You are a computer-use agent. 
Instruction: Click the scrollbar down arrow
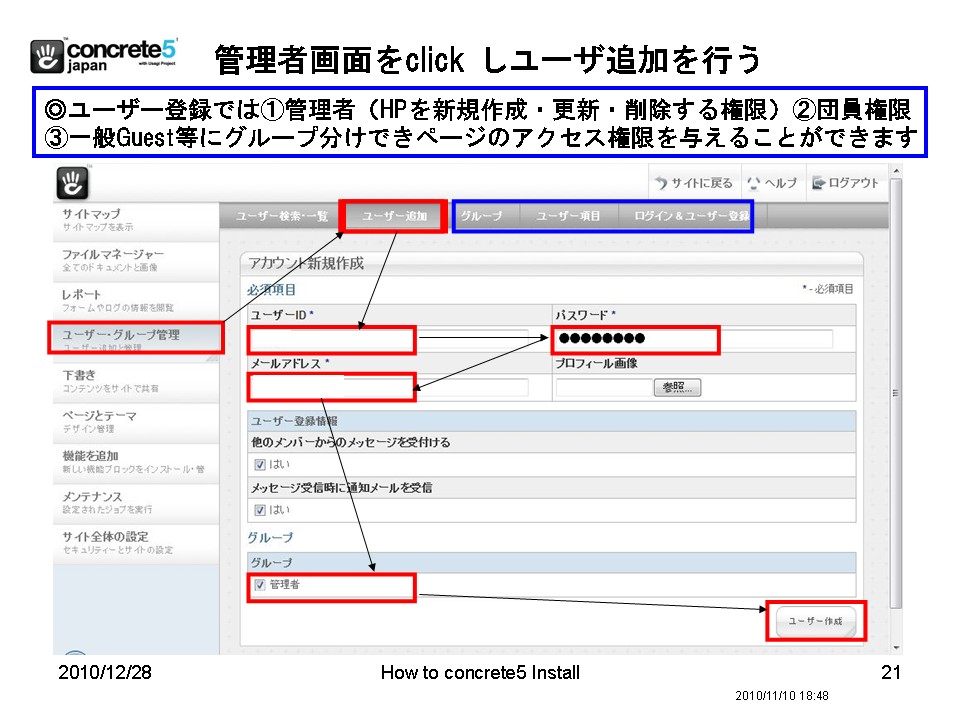[x=896, y=648]
